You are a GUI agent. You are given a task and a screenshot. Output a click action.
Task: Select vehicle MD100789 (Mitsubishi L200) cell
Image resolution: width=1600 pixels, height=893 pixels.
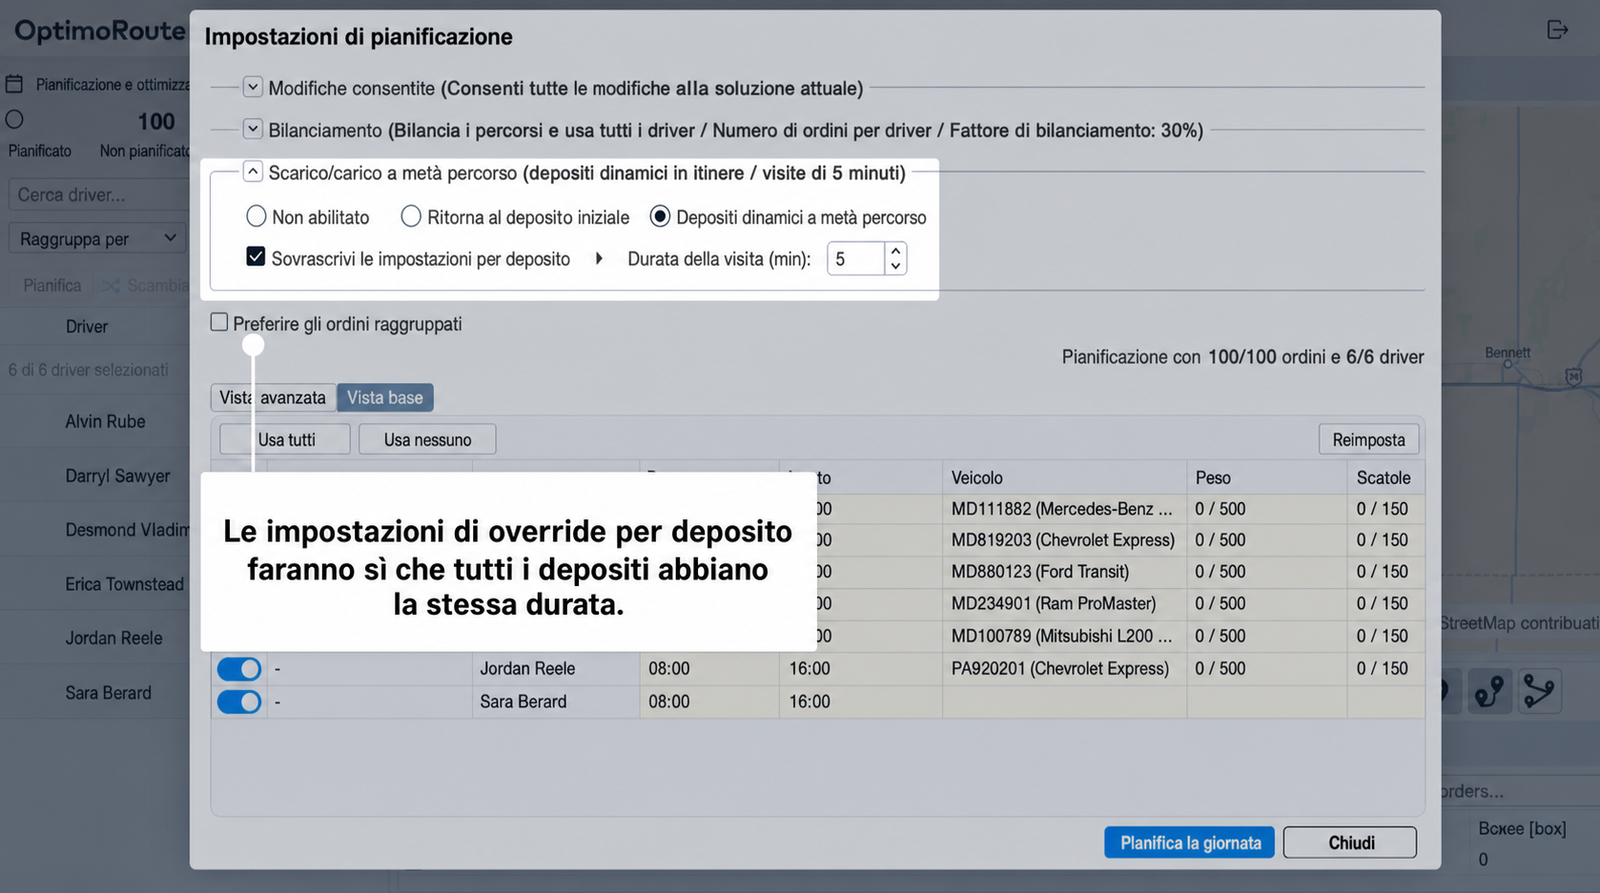(x=1064, y=636)
